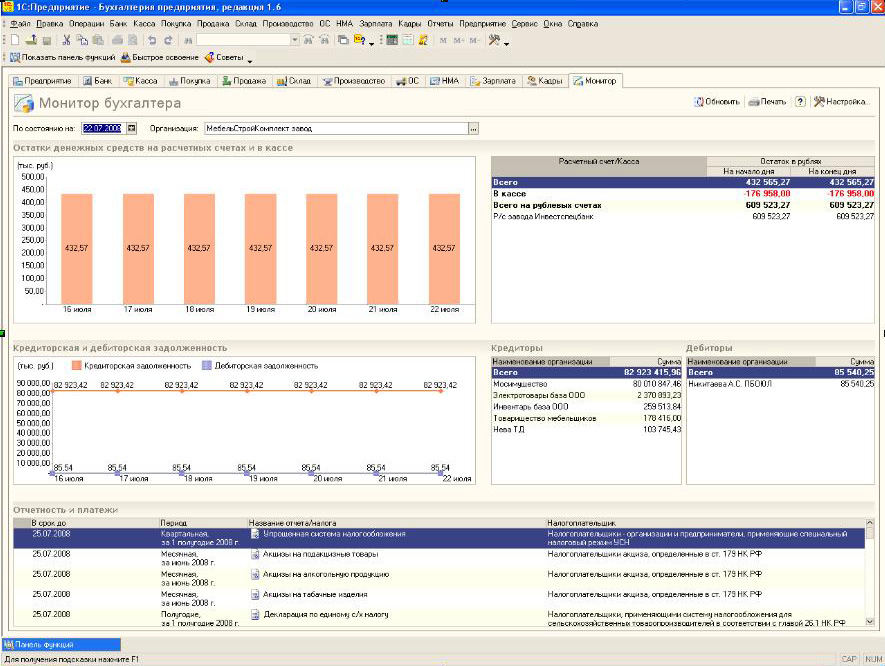885x666 pixels.
Task: Click the reports list scrollbar up arrow
Action: pyautogui.click(x=870, y=523)
